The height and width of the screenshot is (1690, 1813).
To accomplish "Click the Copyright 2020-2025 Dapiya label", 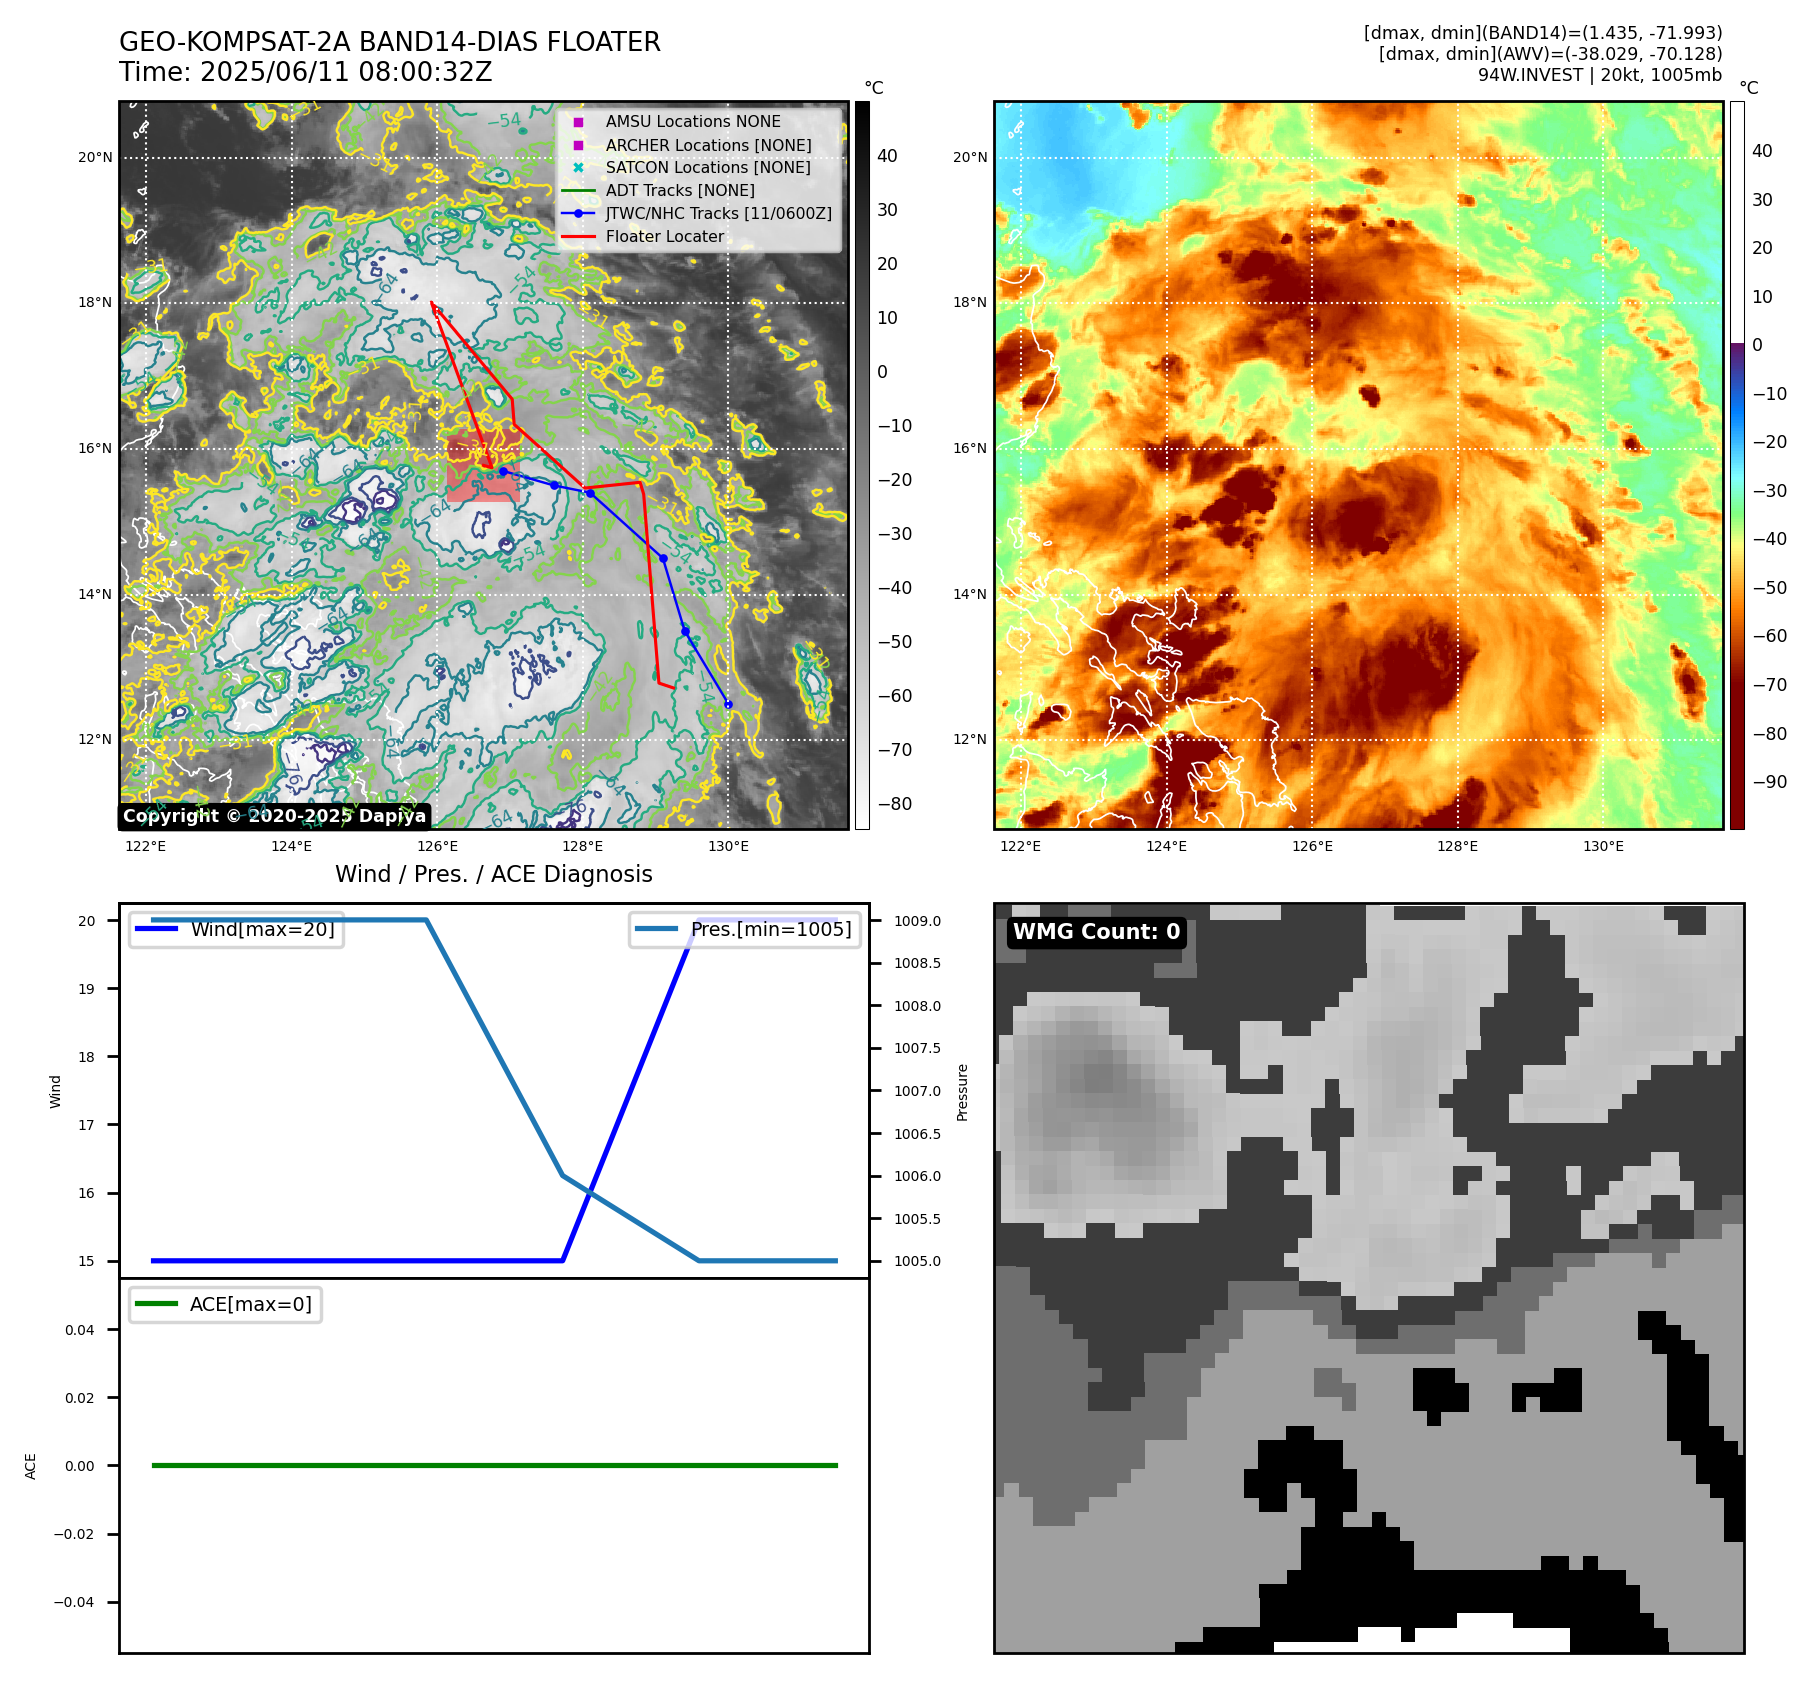I will 275,816.
